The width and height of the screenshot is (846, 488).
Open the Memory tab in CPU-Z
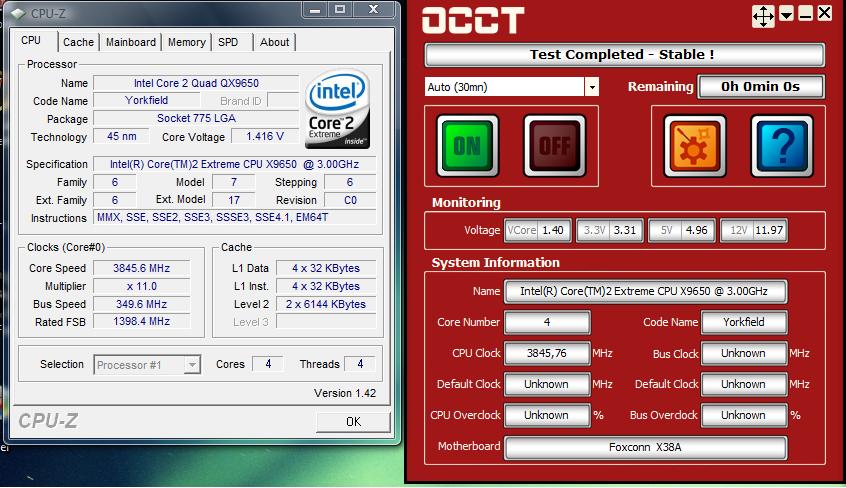point(187,42)
